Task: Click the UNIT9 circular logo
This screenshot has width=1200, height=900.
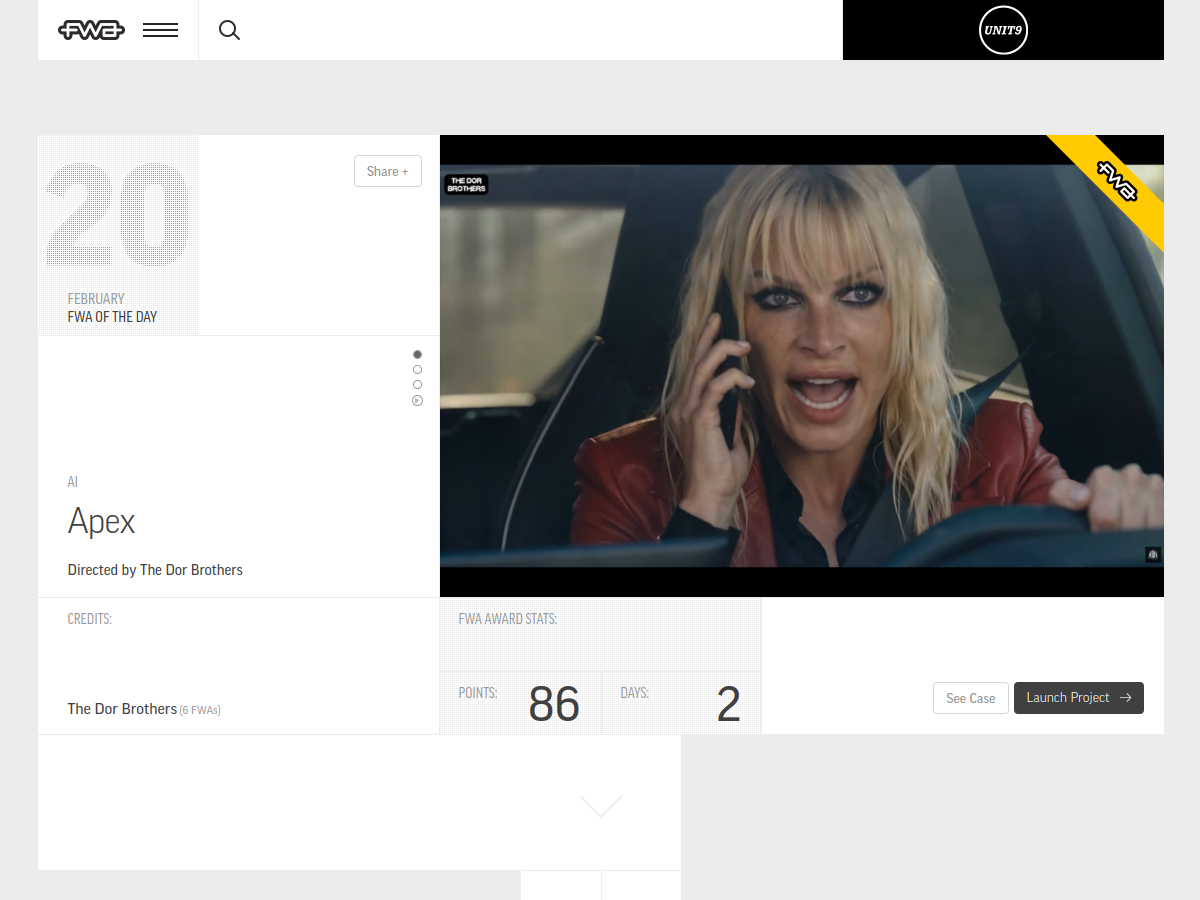Action: coord(1003,30)
